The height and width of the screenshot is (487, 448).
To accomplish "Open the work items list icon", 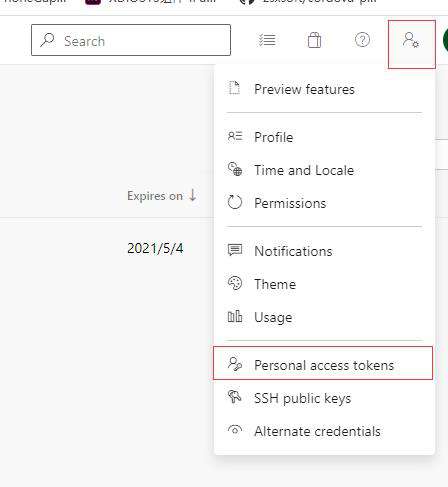I will (x=267, y=40).
